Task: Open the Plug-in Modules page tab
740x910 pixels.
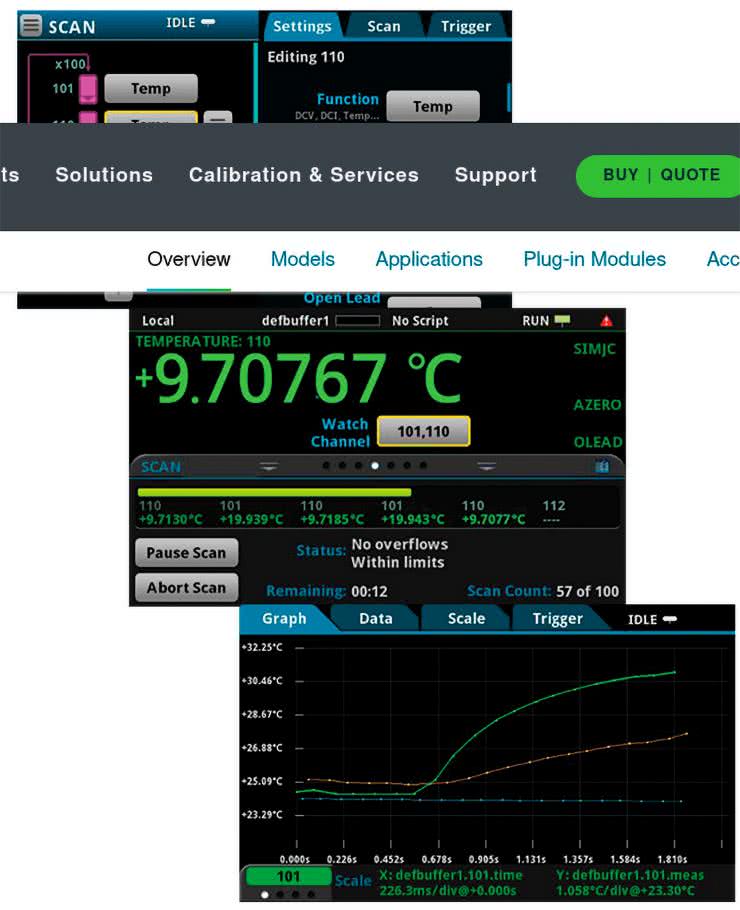Action: pyautogui.click(x=594, y=259)
